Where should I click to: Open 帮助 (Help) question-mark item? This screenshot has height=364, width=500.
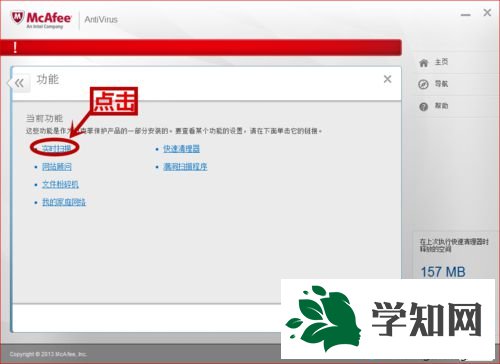coord(433,106)
